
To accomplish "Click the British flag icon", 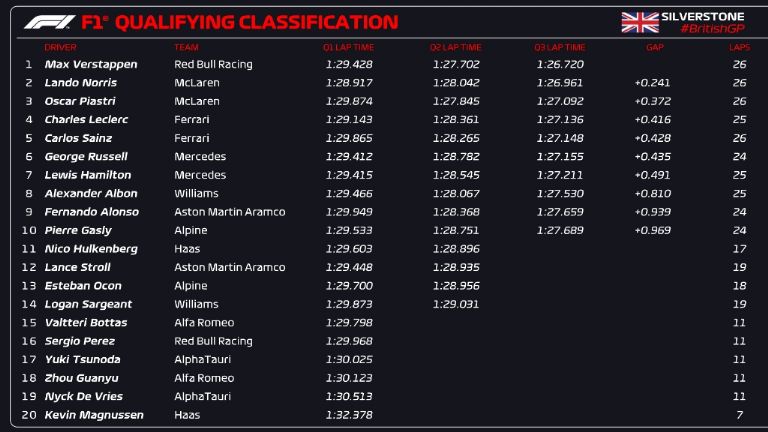I will pos(638,22).
